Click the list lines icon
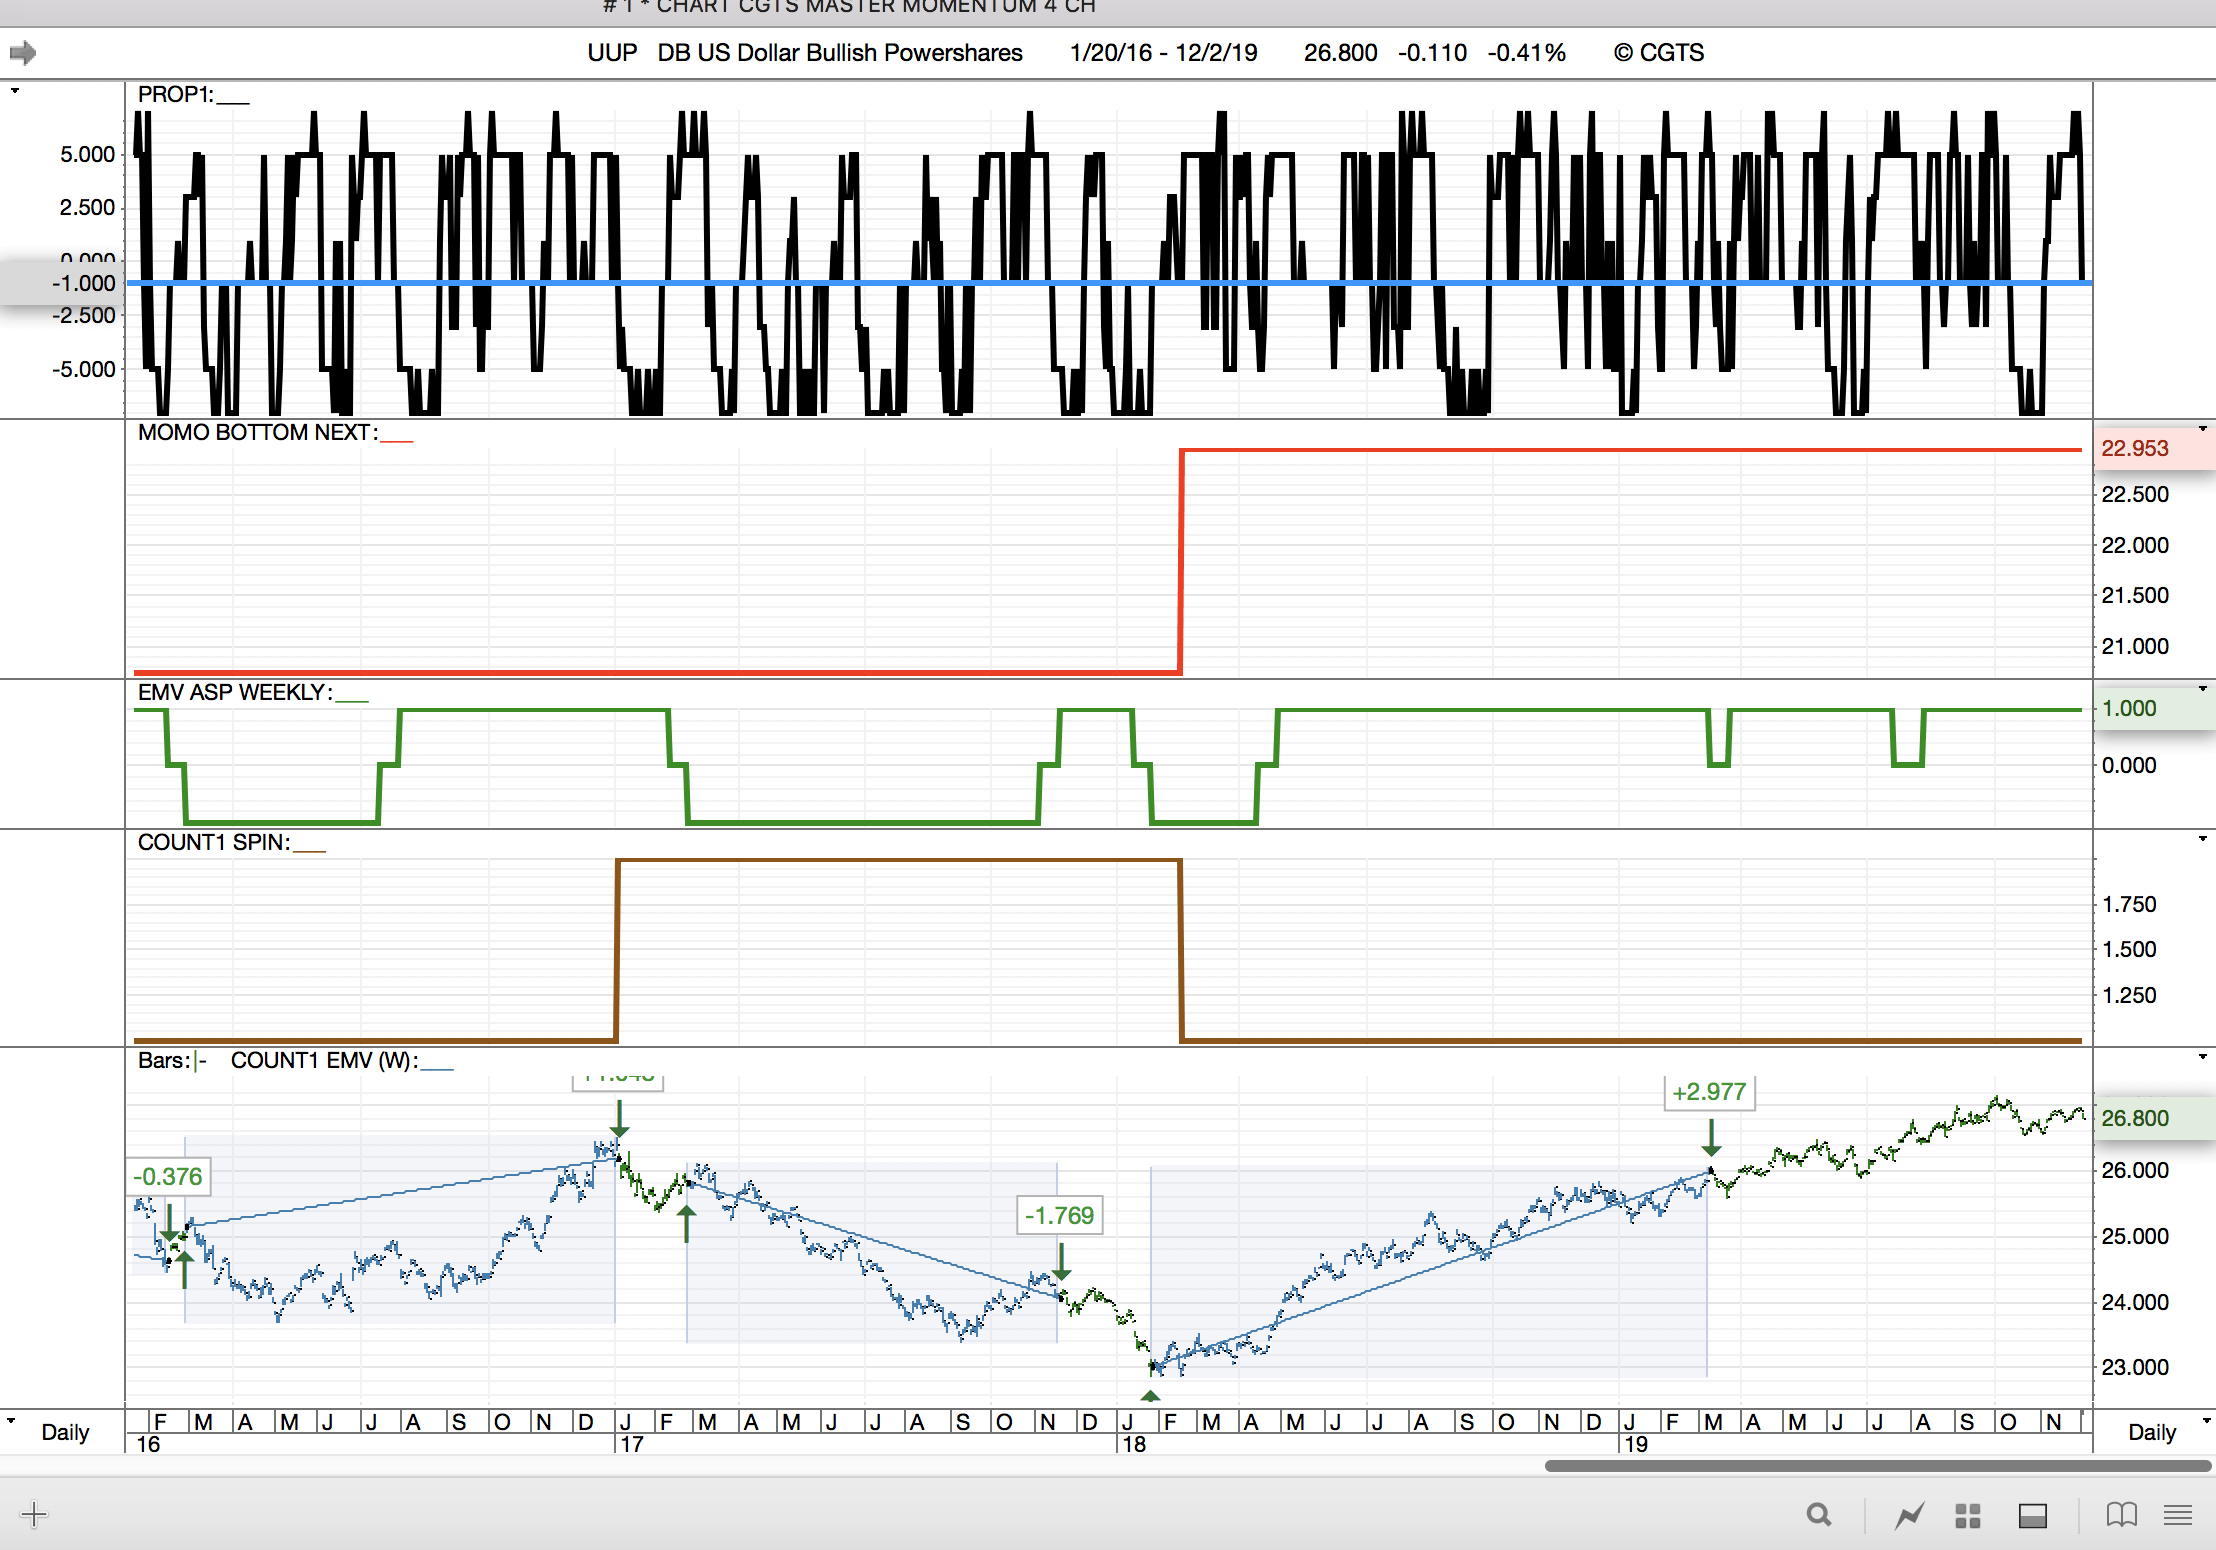The image size is (2216, 1550). pyautogui.click(x=2177, y=1515)
